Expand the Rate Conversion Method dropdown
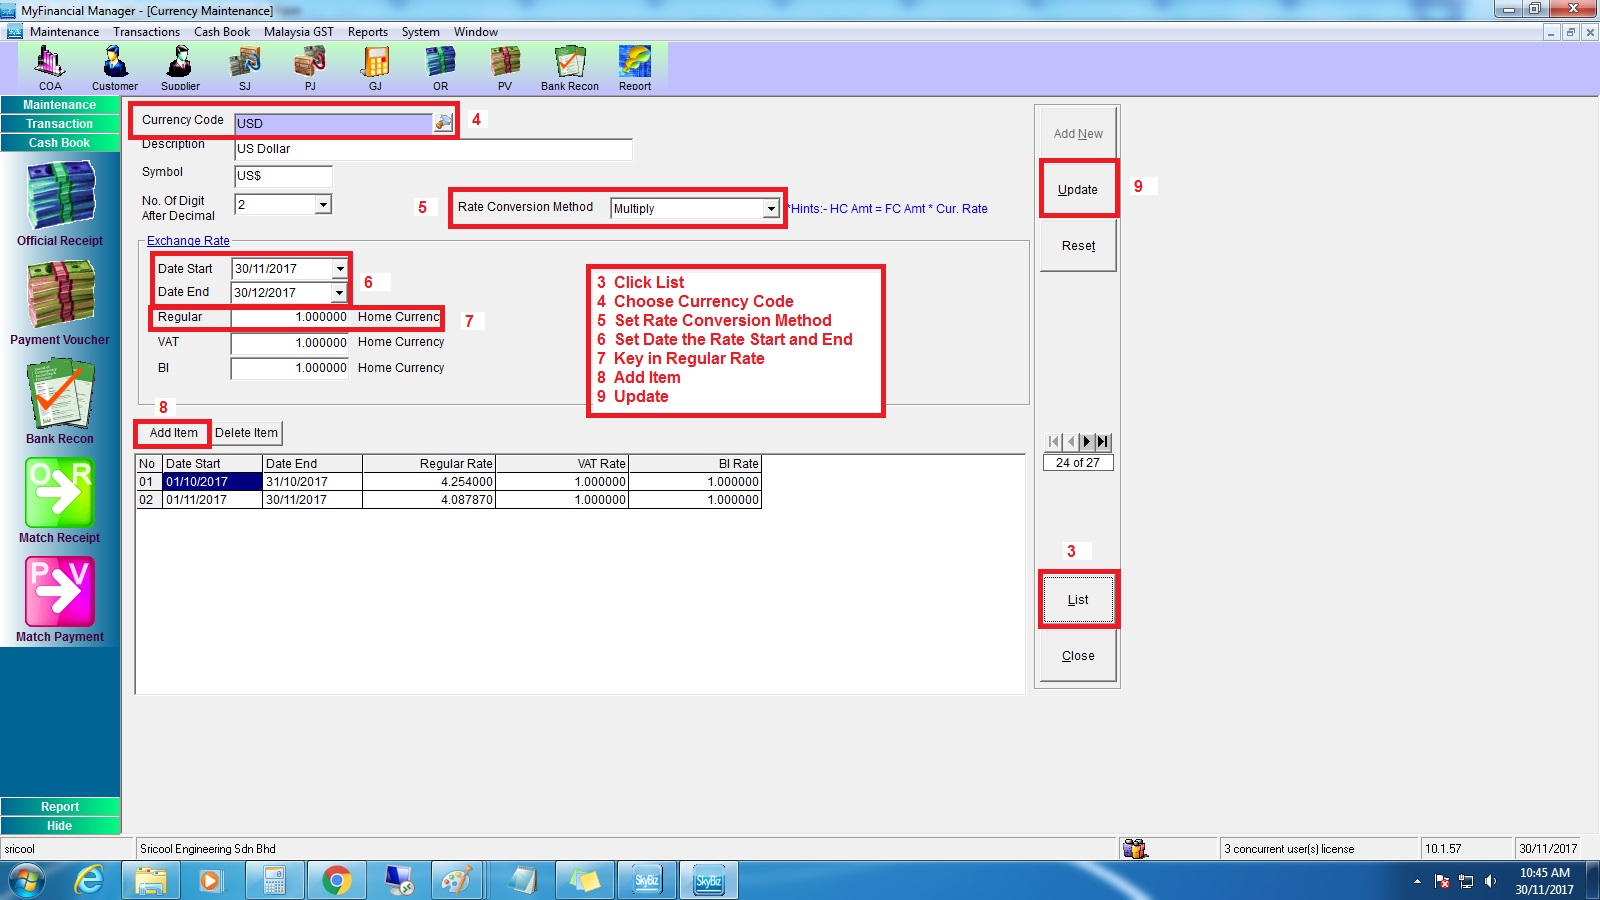This screenshot has width=1600, height=900. 770,209
